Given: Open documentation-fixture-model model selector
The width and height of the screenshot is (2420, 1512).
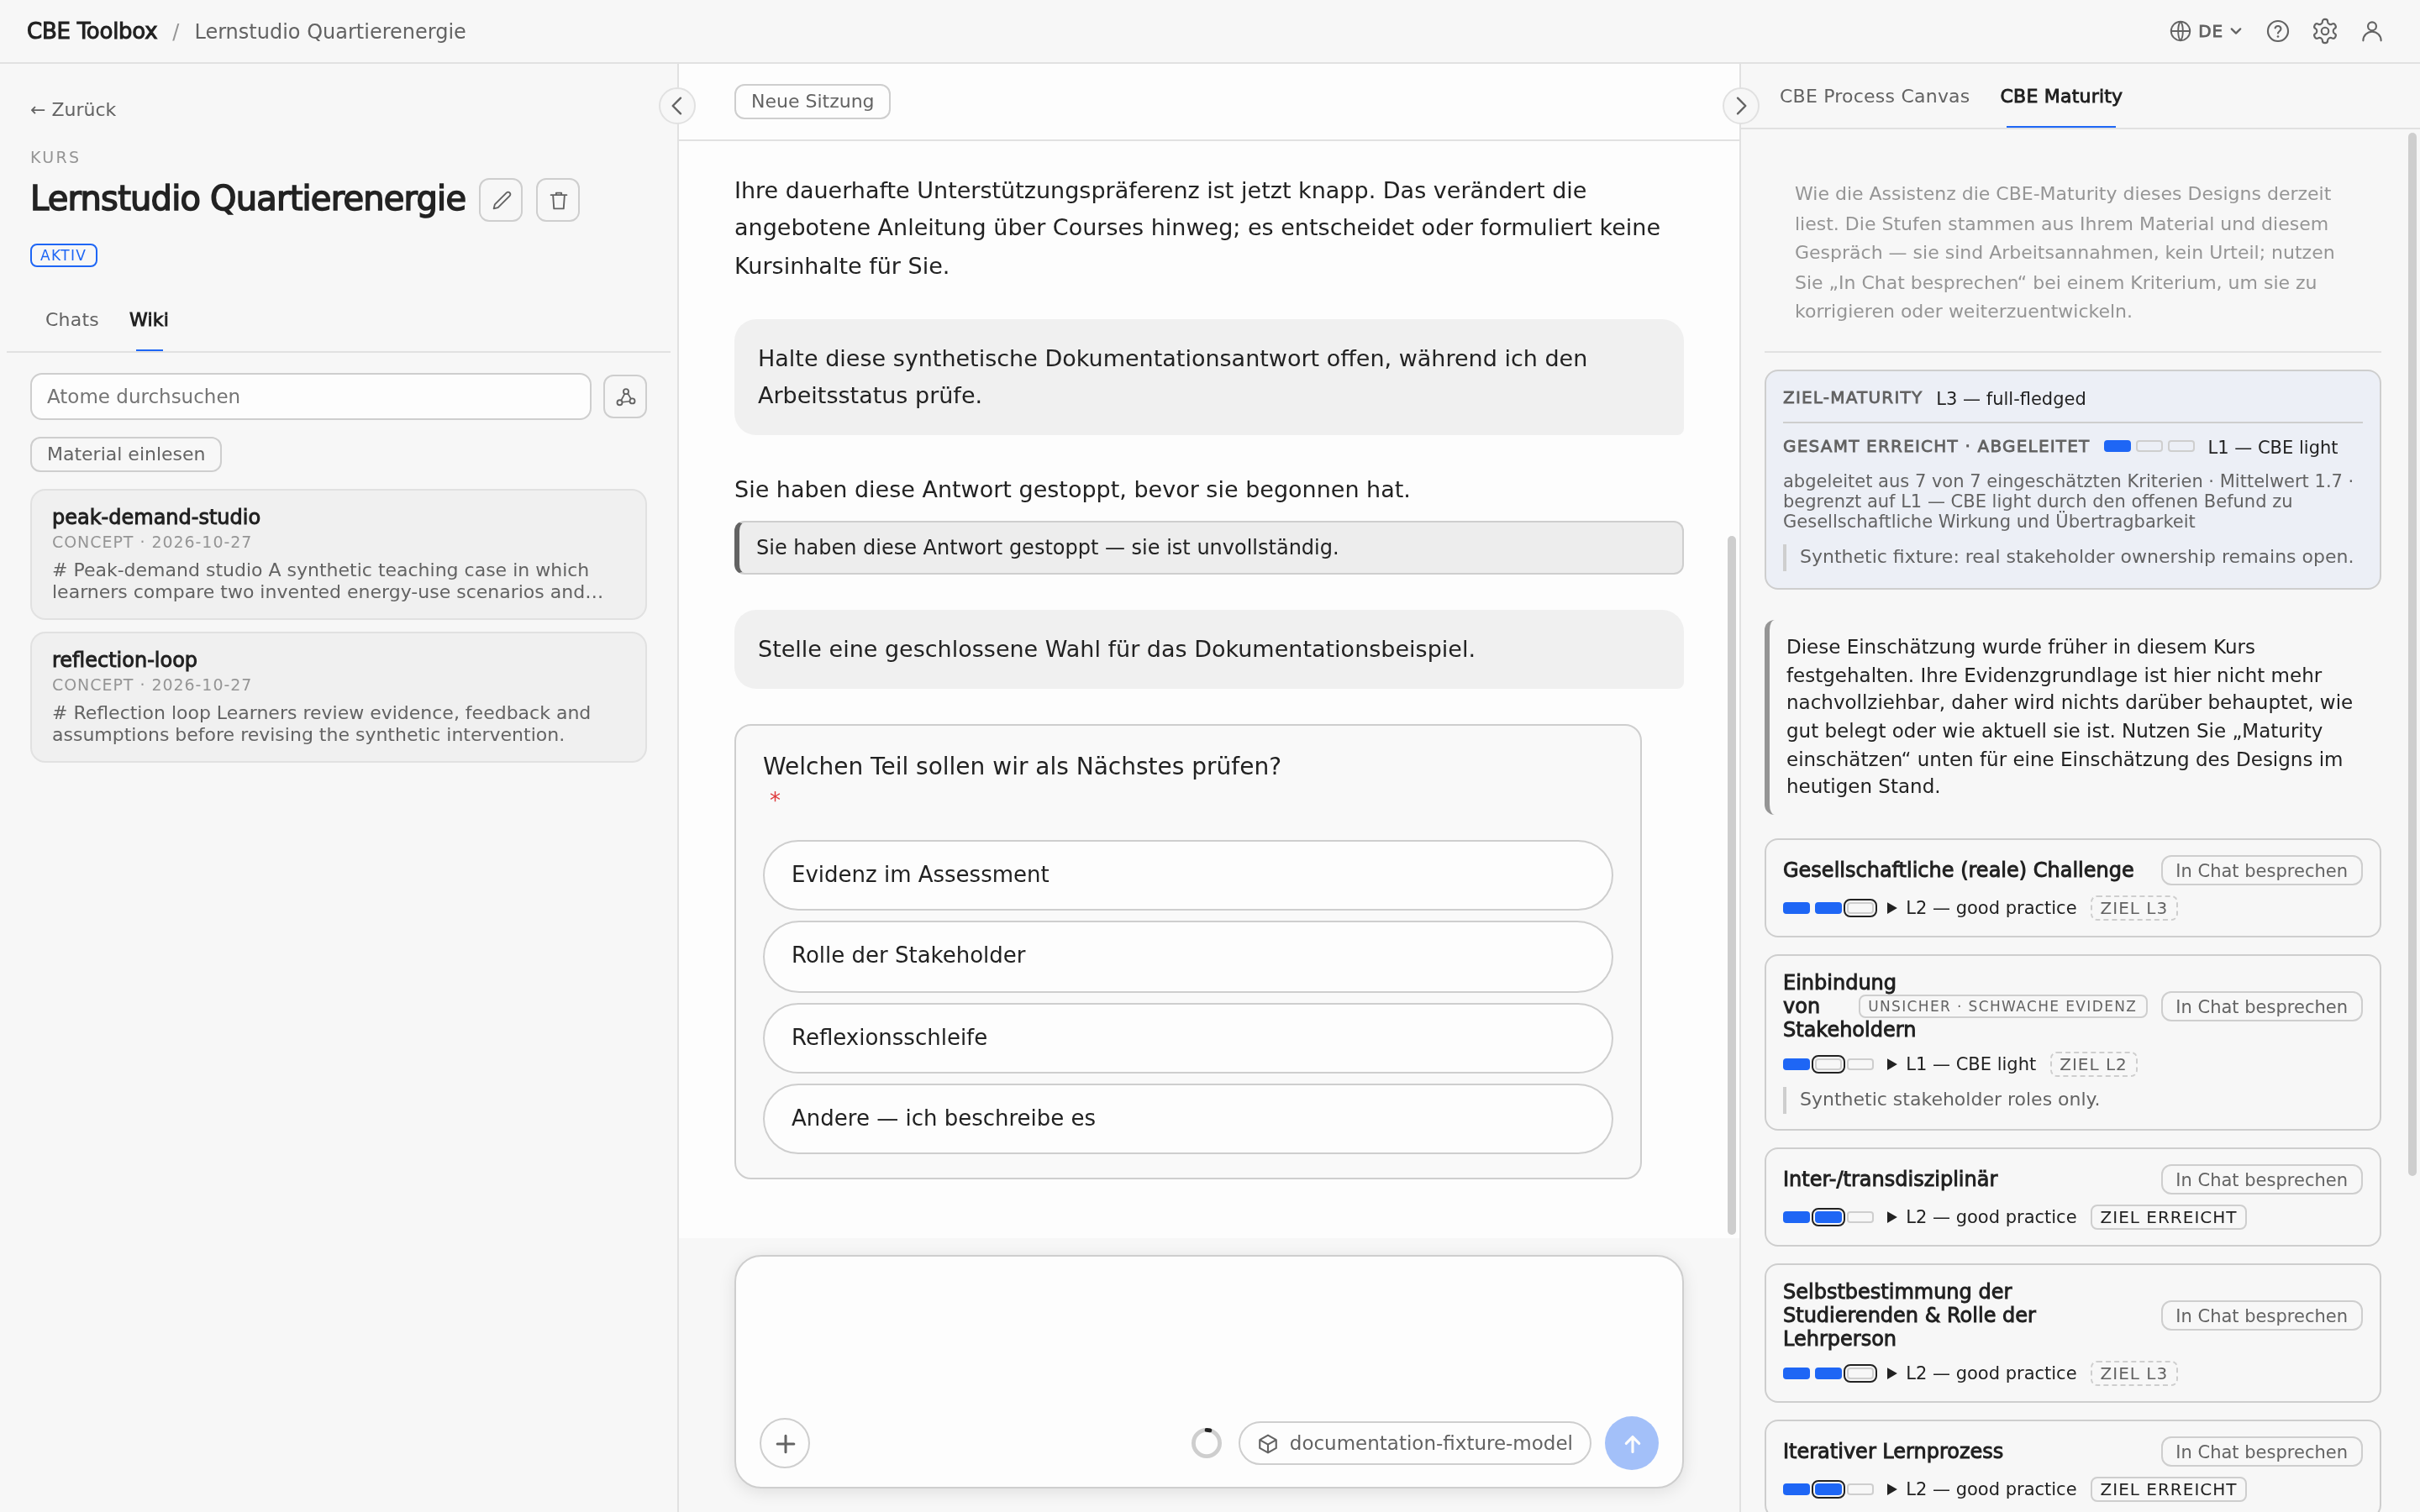Looking at the screenshot, I should [x=1414, y=1443].
